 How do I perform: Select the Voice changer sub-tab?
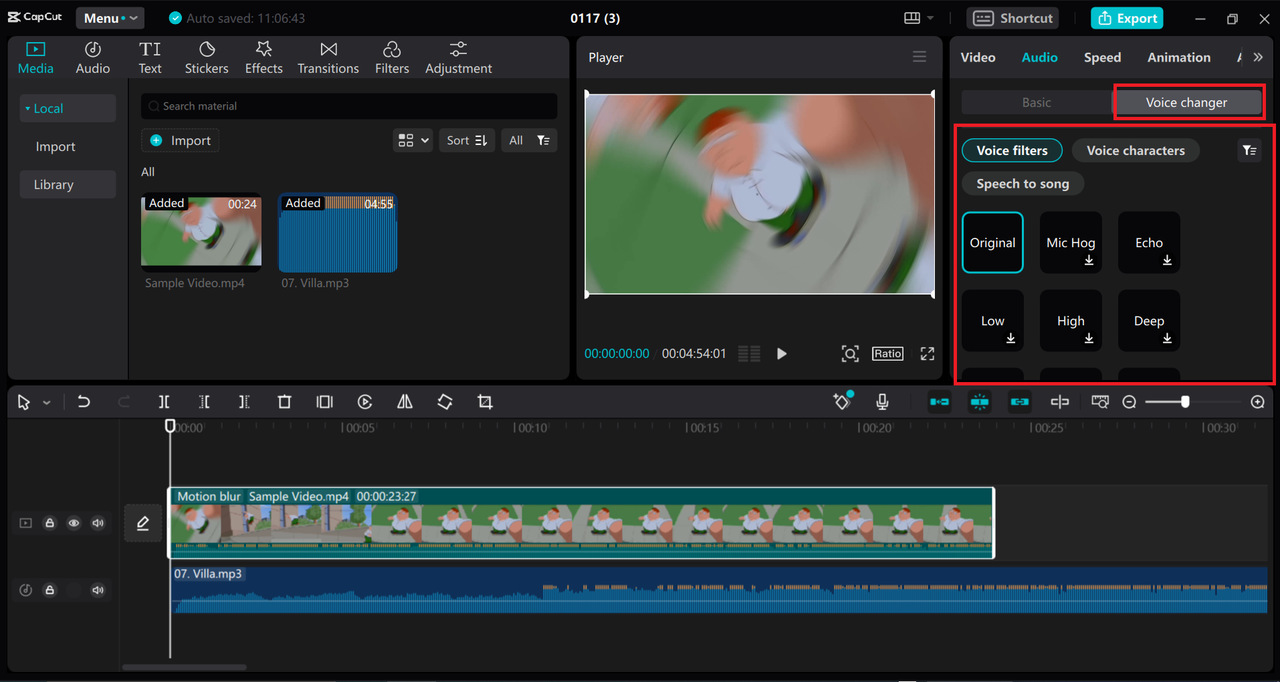point(1187,102)
